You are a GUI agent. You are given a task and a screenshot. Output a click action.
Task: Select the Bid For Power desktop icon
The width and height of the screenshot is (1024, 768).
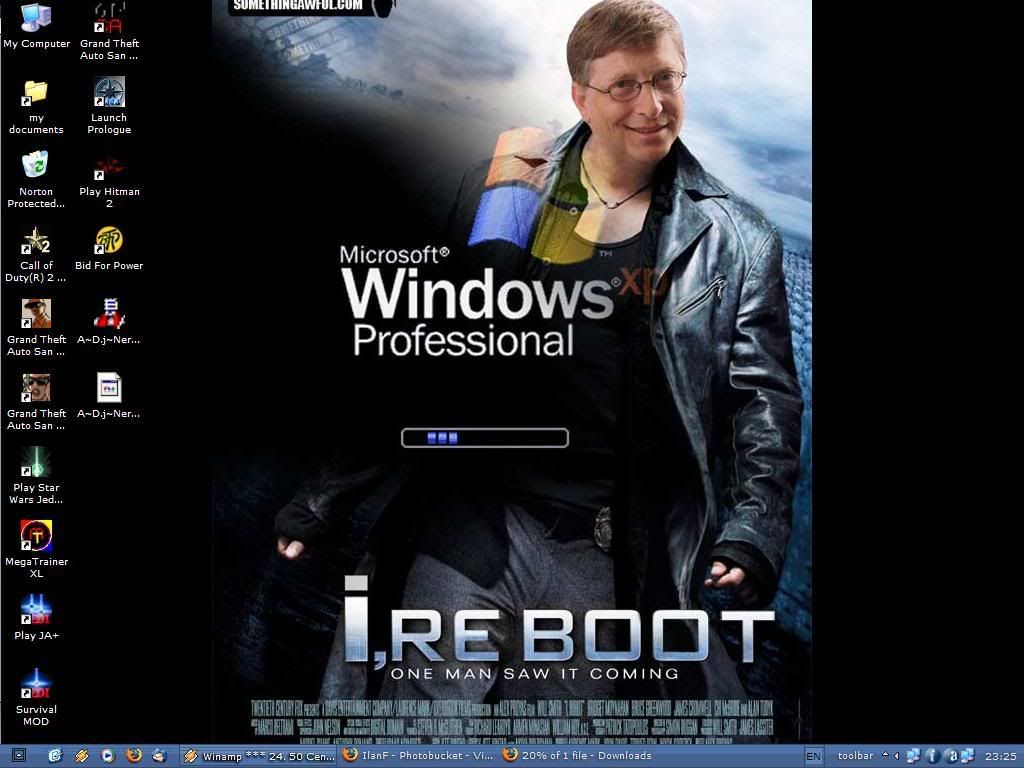[x=109, y=248]
